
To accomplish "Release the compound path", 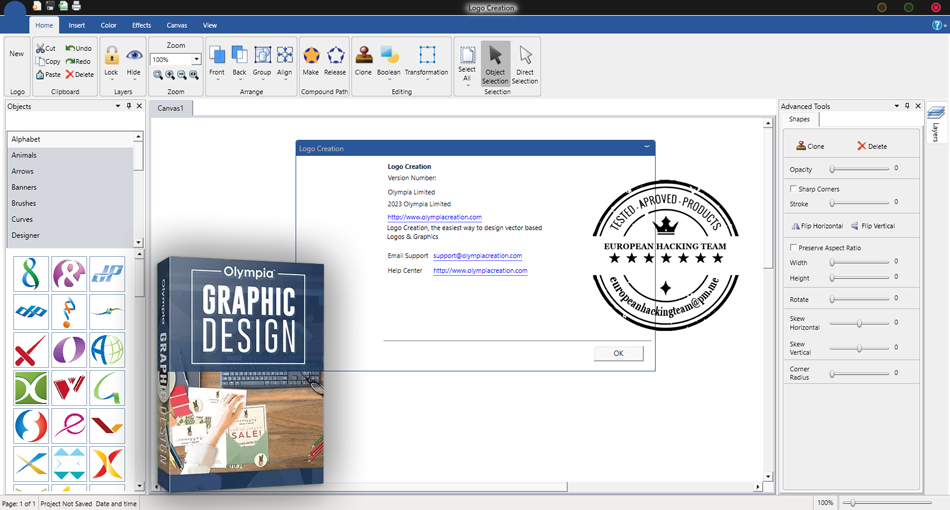I will (335, 61).
